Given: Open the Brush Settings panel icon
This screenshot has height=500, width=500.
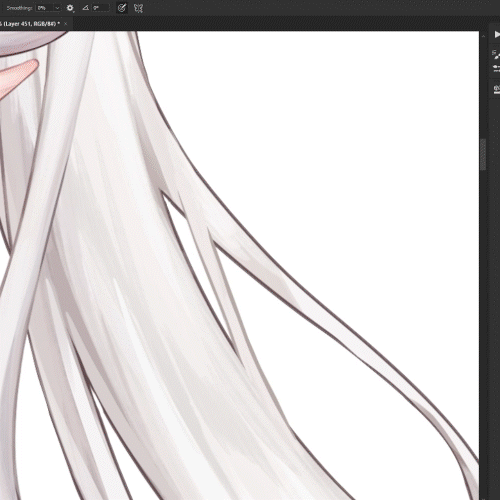Looking at the screenshot, I should click(497, 54).
